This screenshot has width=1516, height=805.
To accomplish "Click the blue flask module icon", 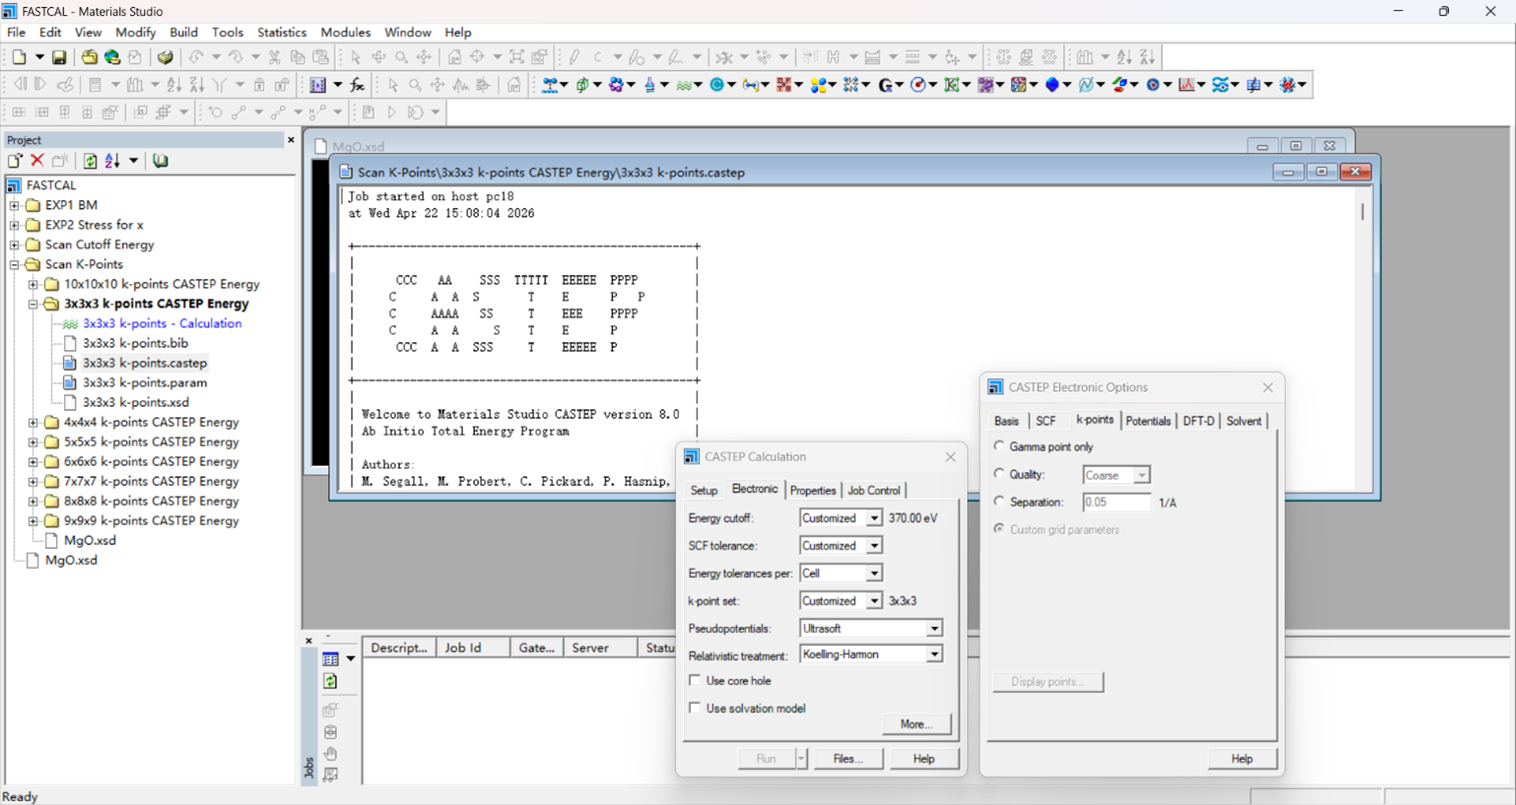I will (x=651, y=85).
